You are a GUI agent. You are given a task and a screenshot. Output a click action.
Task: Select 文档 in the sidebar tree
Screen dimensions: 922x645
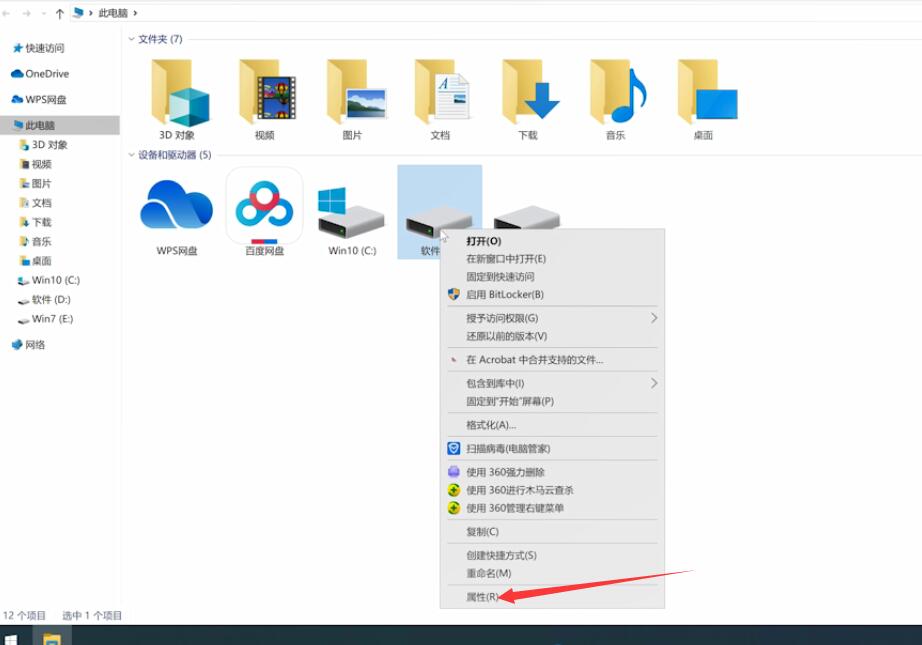[35, 203]
